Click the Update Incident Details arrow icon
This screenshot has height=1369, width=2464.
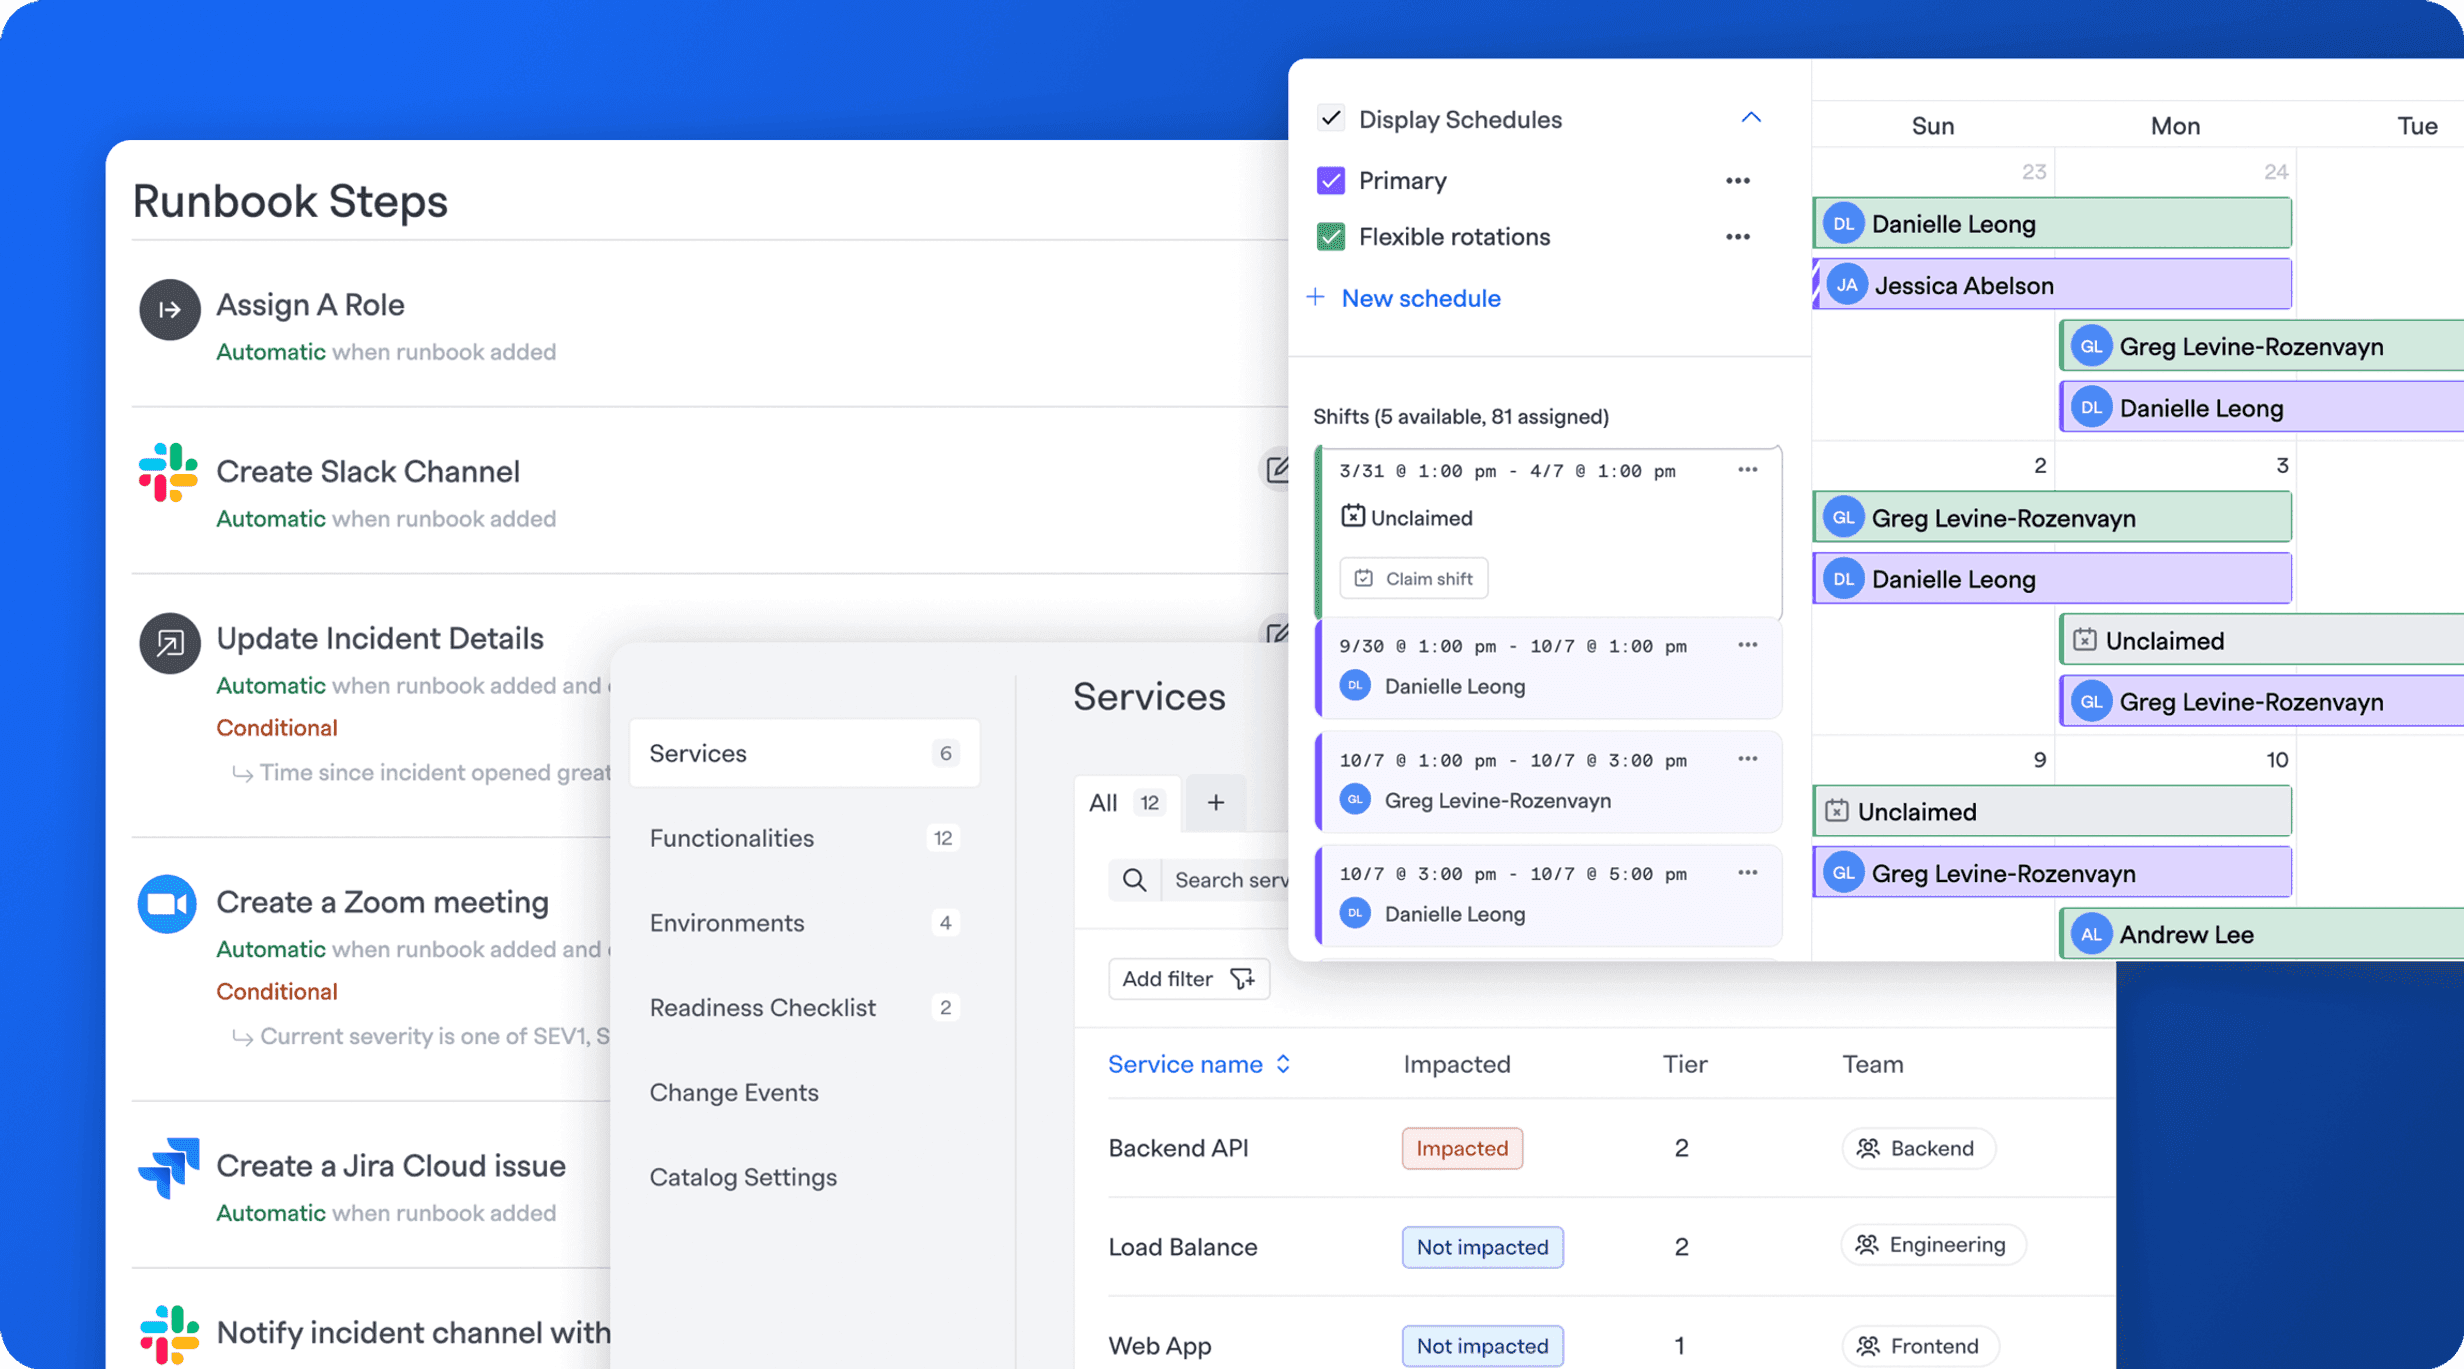point(169,642)
